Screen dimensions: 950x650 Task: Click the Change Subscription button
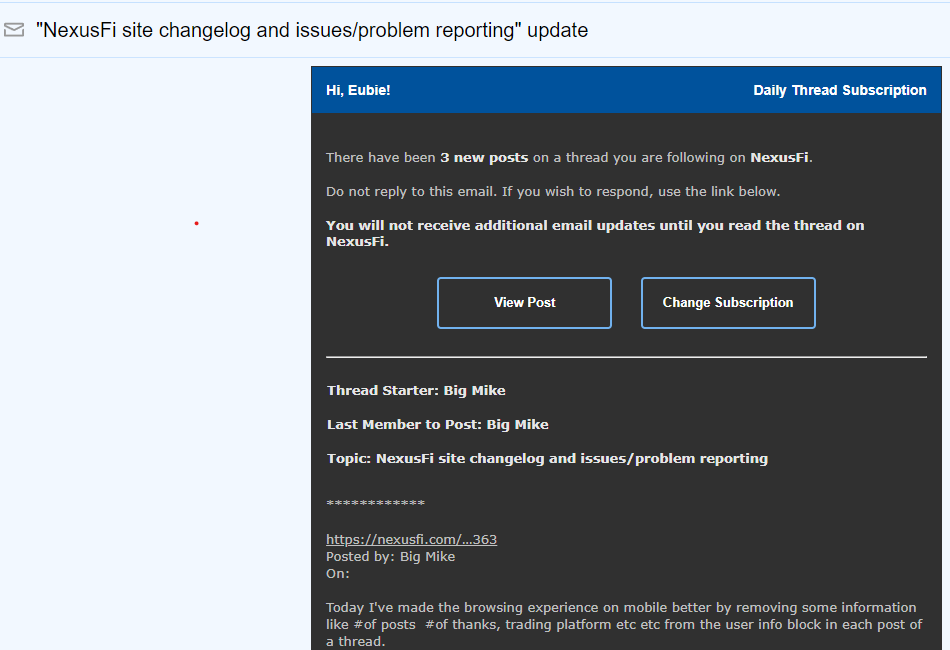click(728, 303)
